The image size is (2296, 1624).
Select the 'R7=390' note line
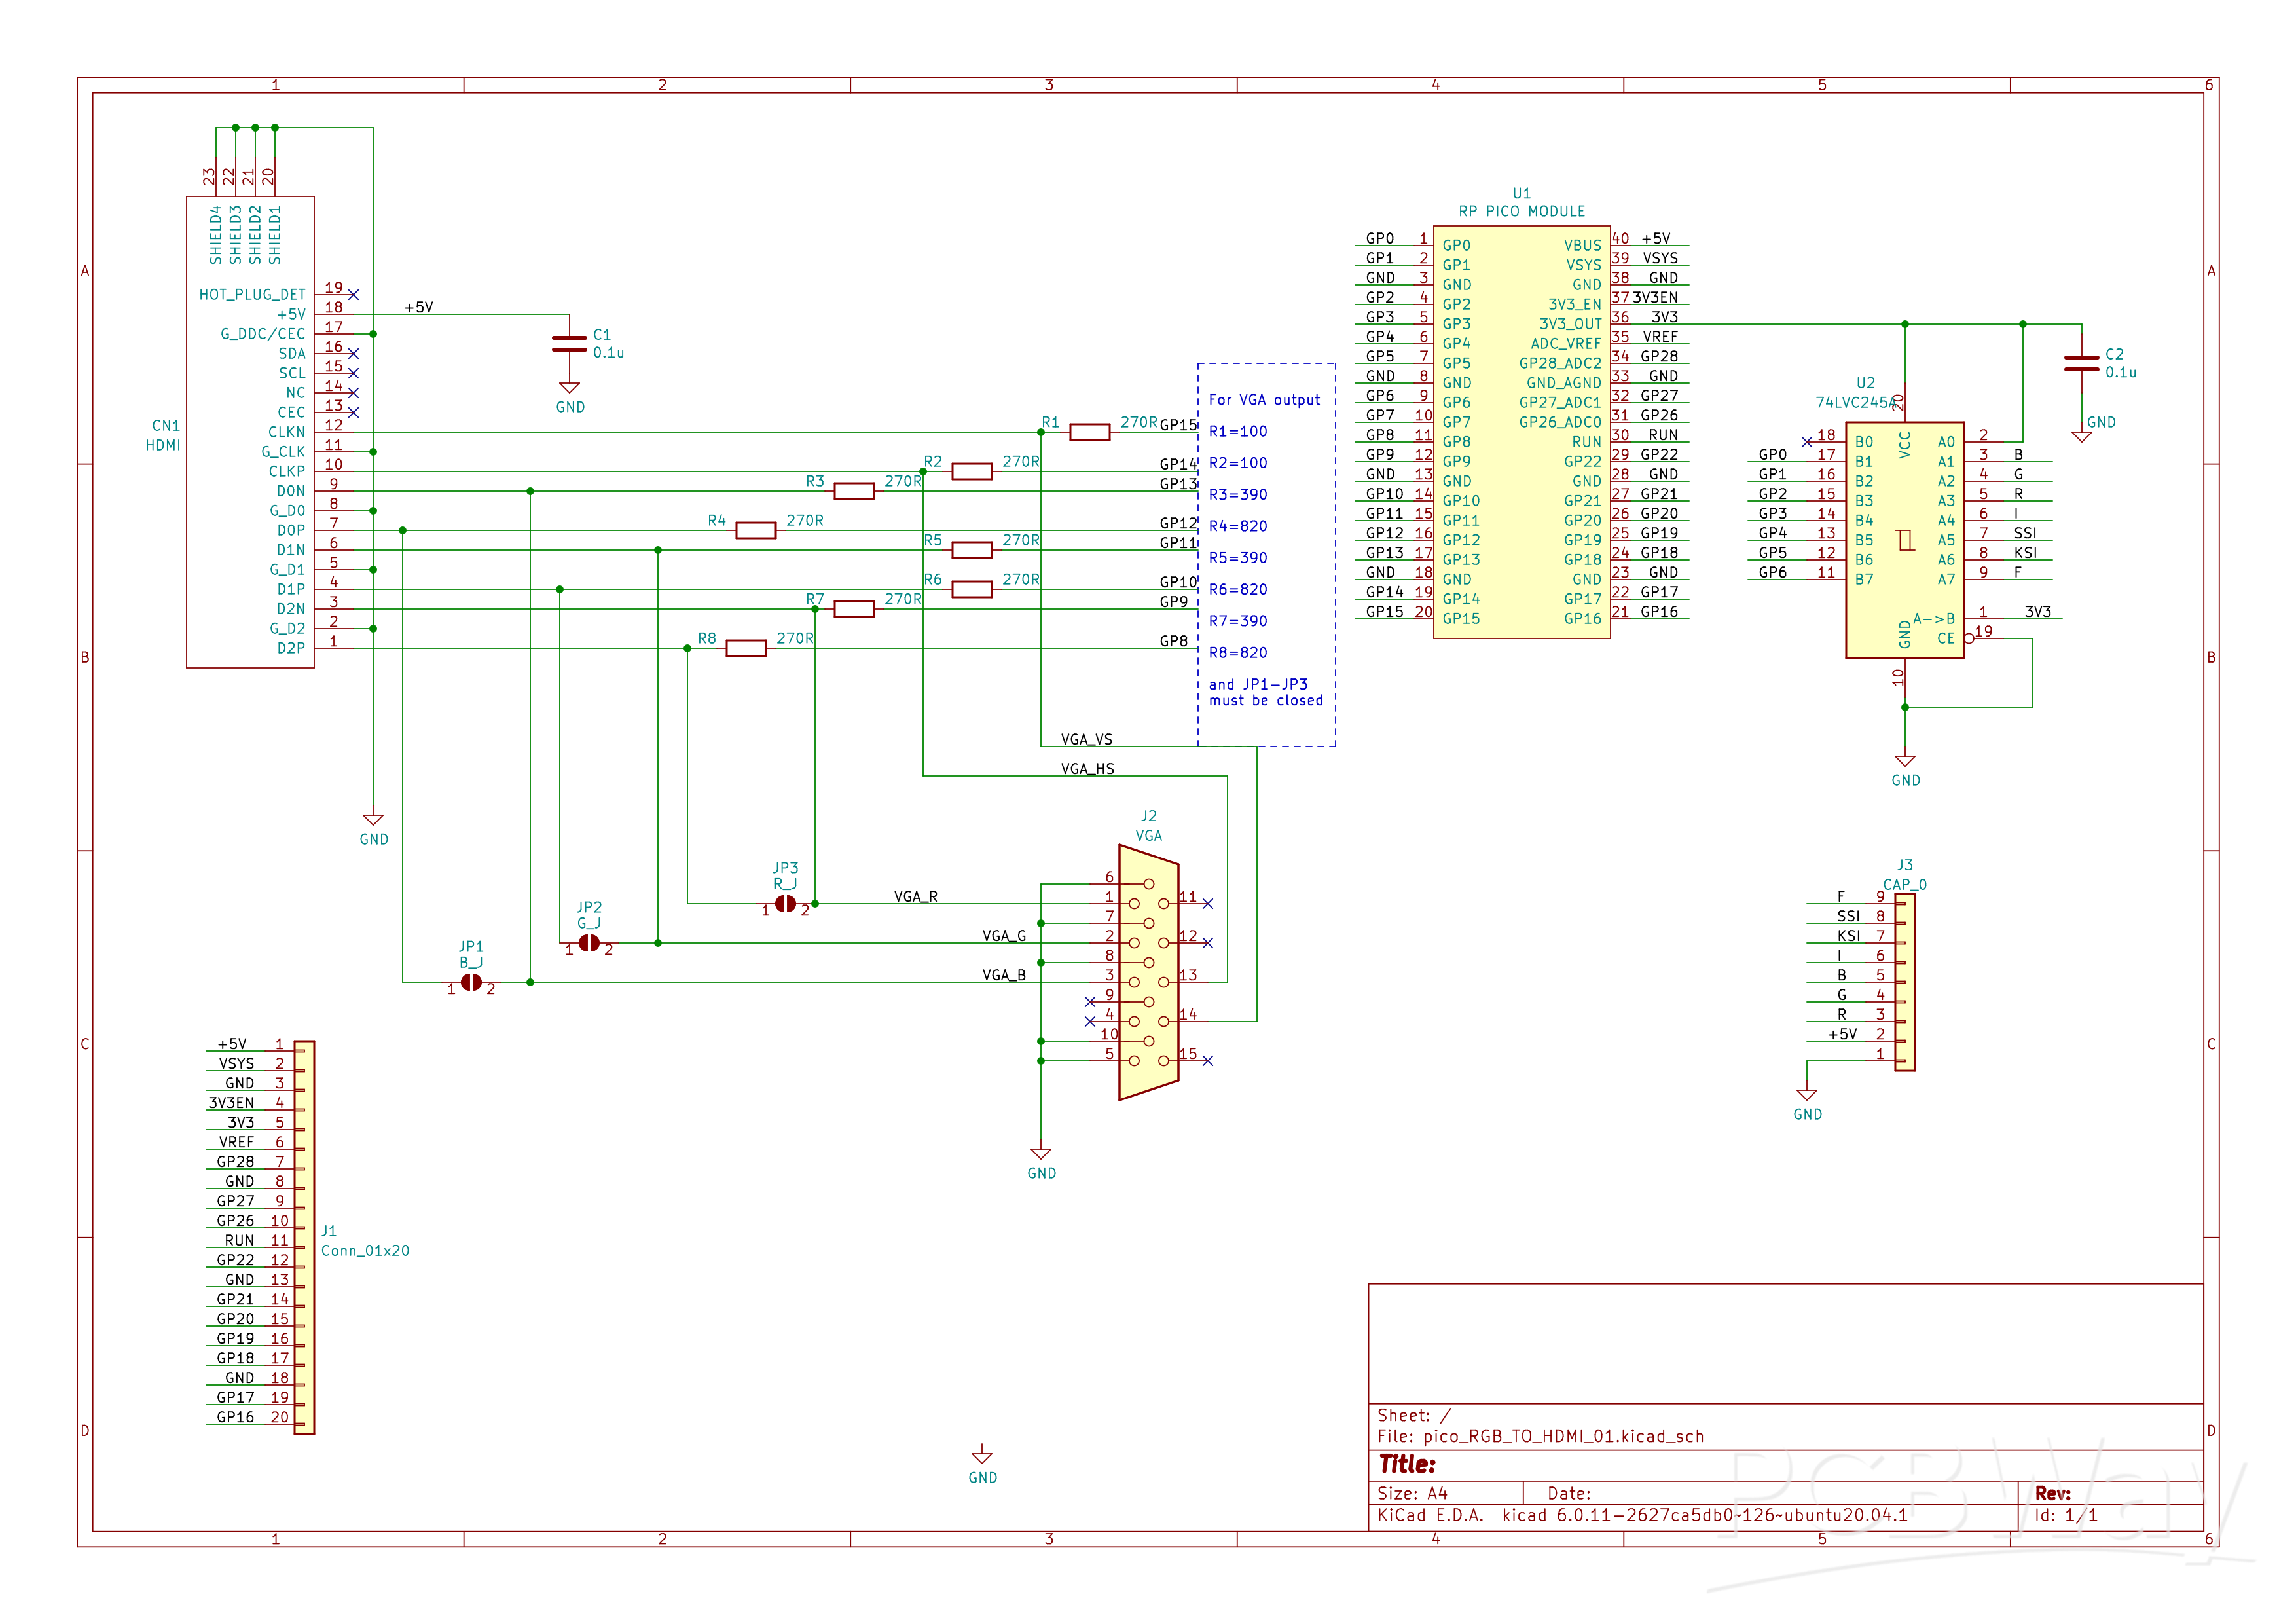(x=1238, y=621)
